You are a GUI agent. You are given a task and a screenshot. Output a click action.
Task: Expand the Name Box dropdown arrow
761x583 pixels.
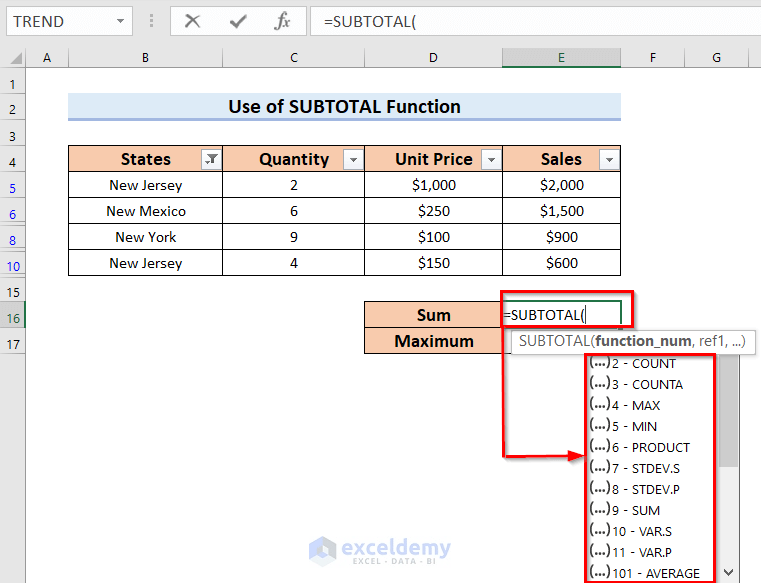tap(120, 21)
